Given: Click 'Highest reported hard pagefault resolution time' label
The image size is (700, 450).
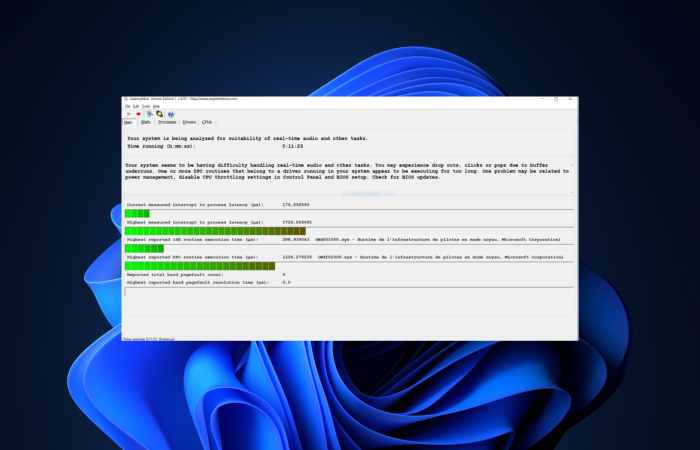Looking at the screenshot, I should (x=198, y=282).
